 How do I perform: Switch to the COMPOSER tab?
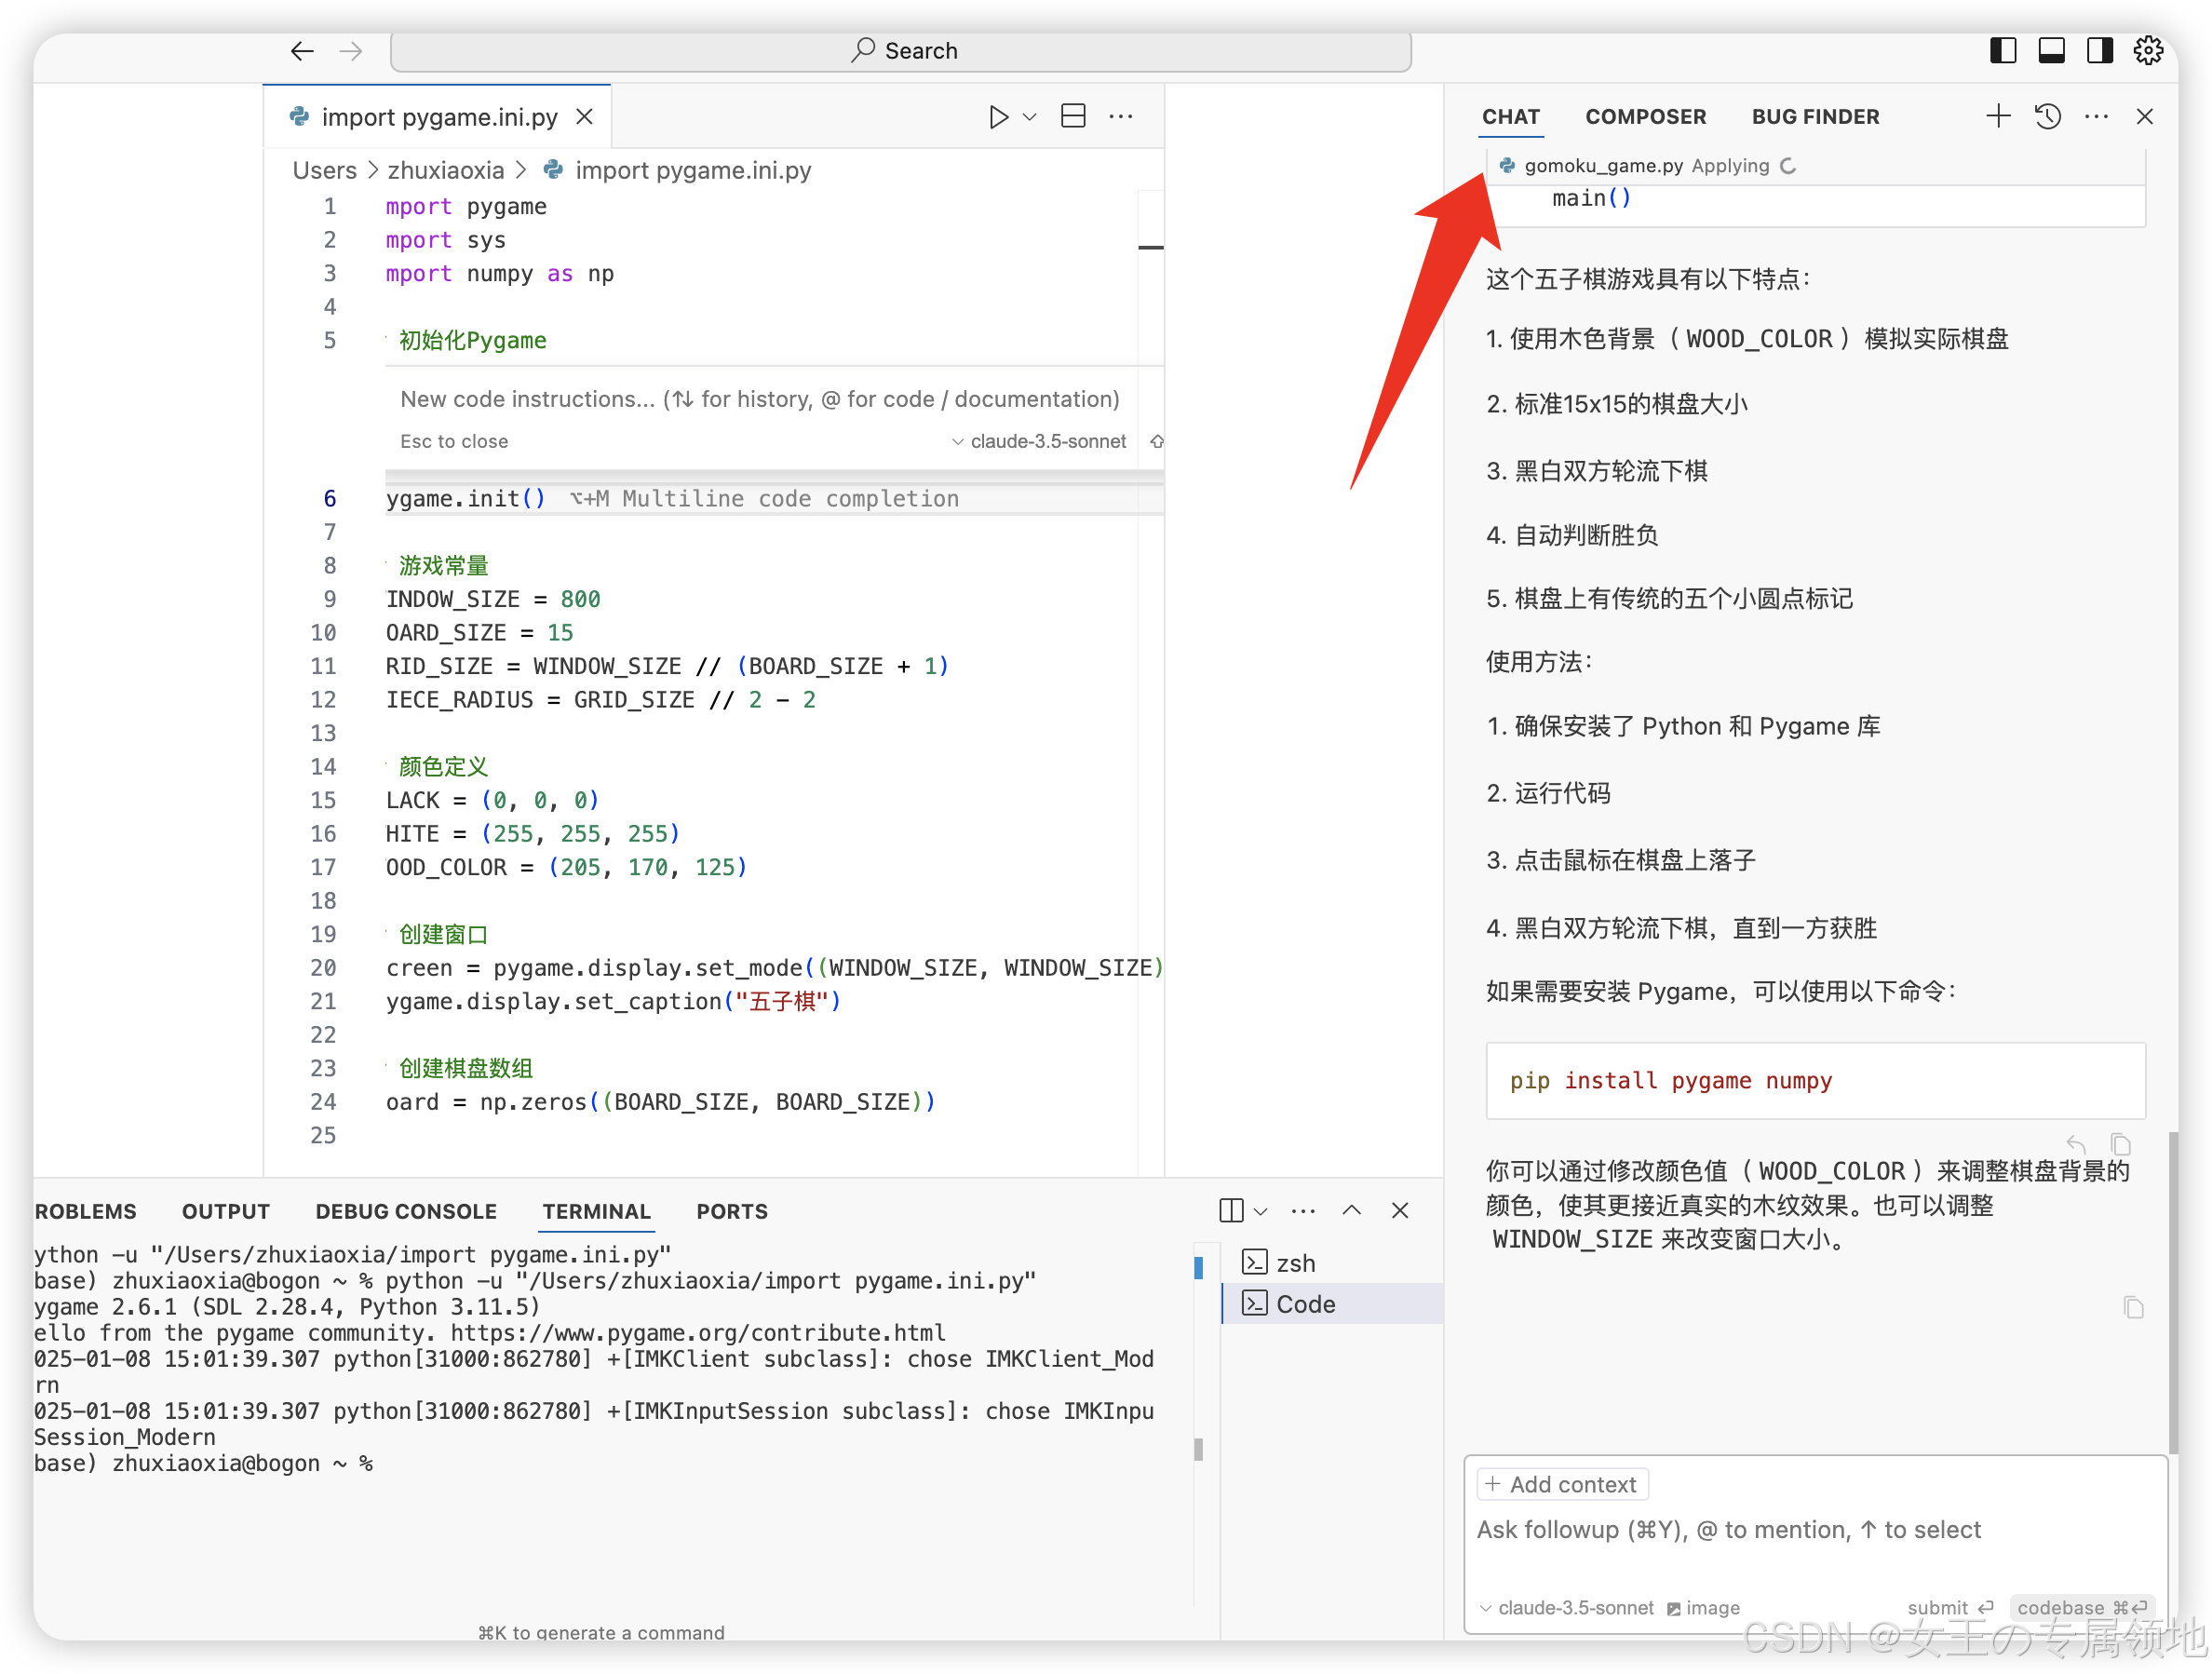coord(1645,117)
